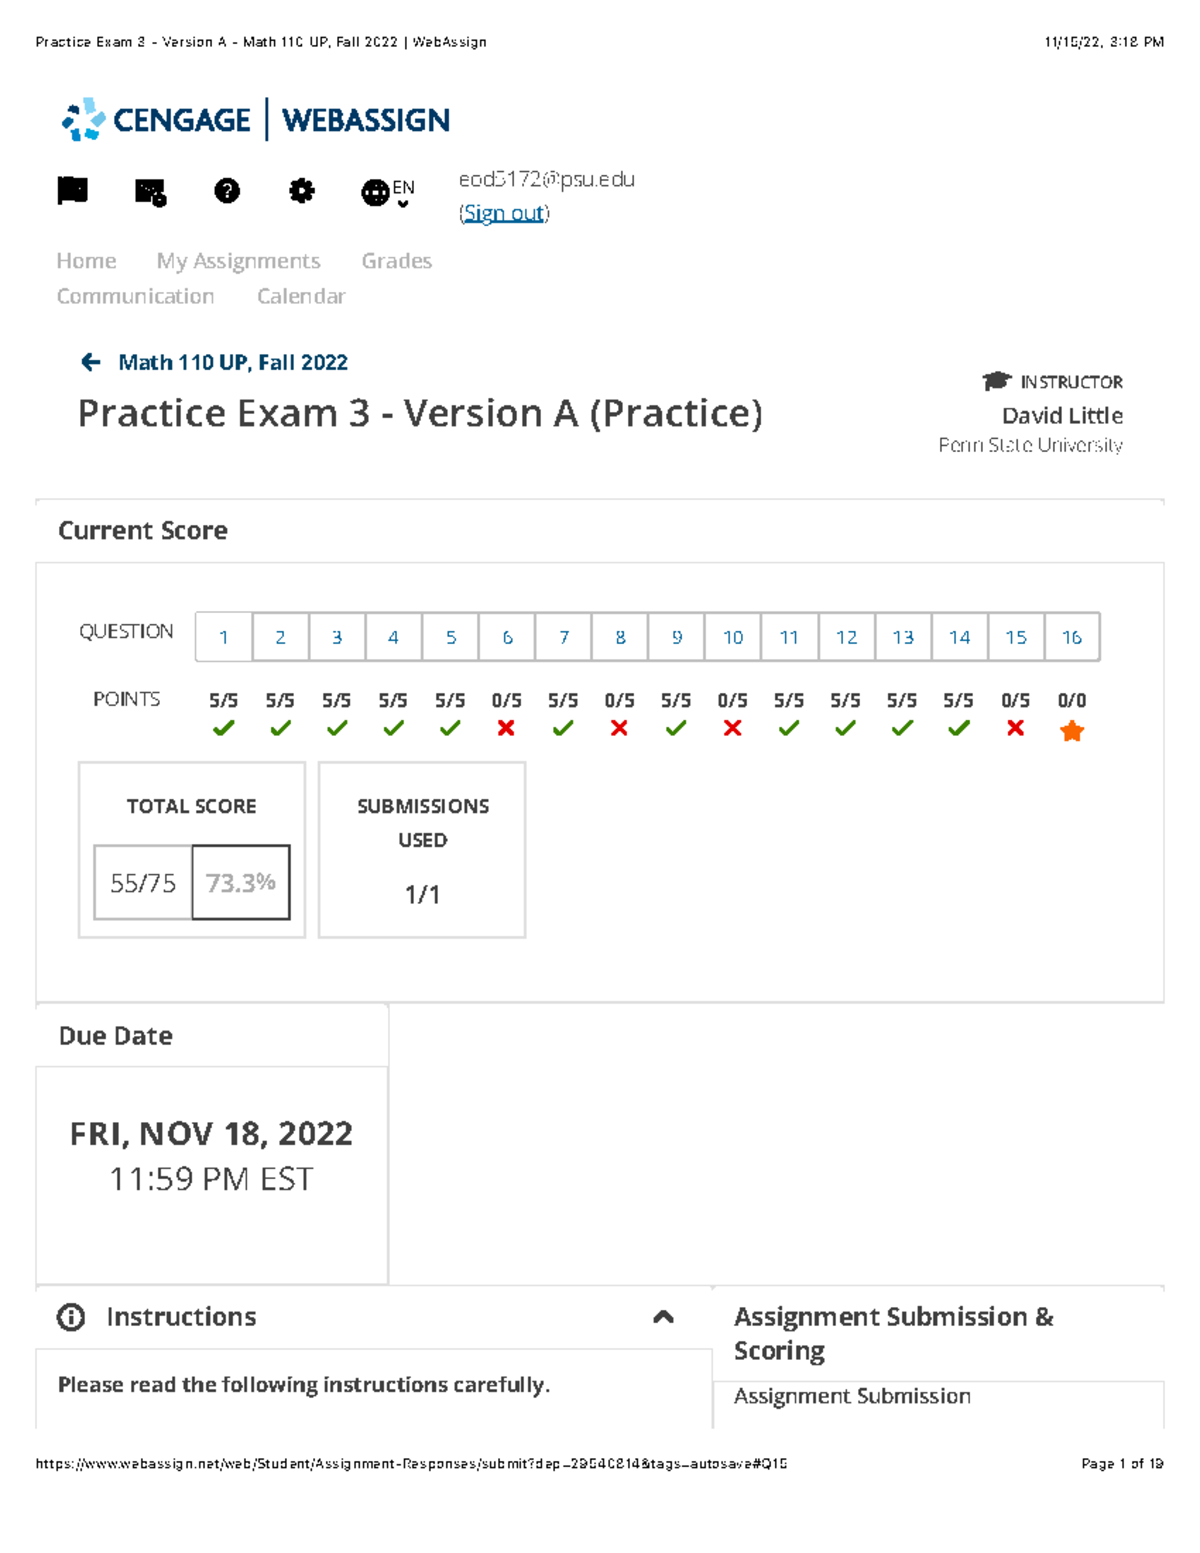Click the Instructions info icon
1200x1553 pixels.
click(70, 1318)
